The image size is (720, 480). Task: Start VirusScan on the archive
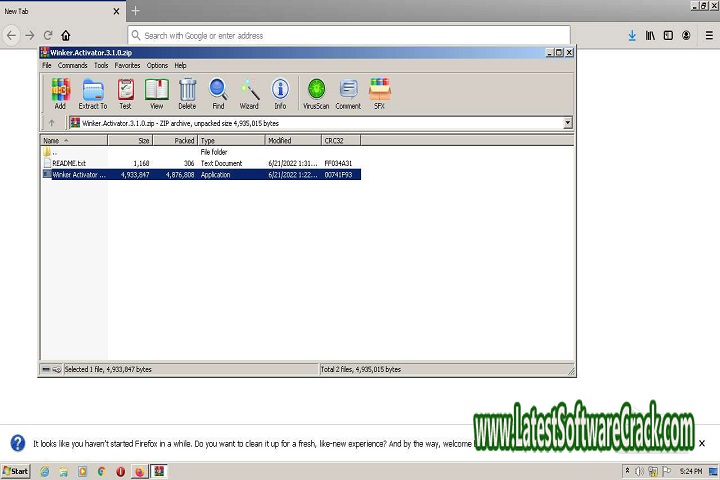coord(316,94)
